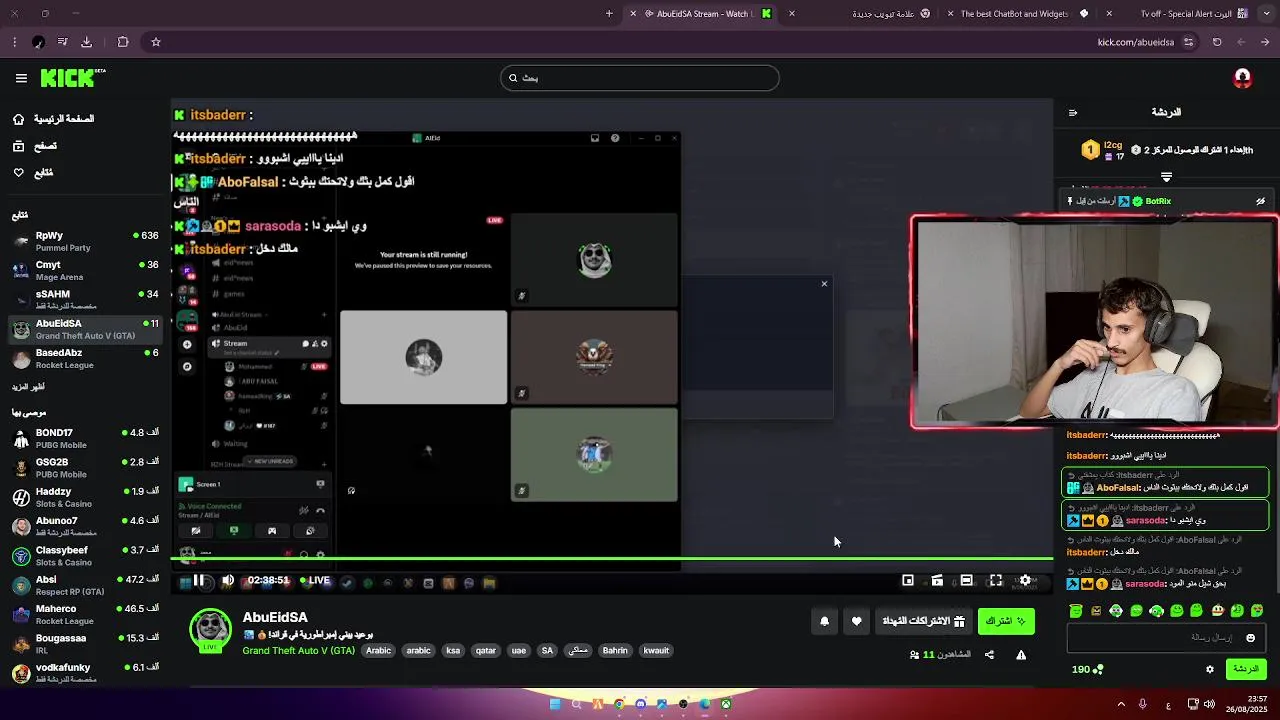
Task: Open Classybeef recommended channel
Action: (x=85, y=556)
